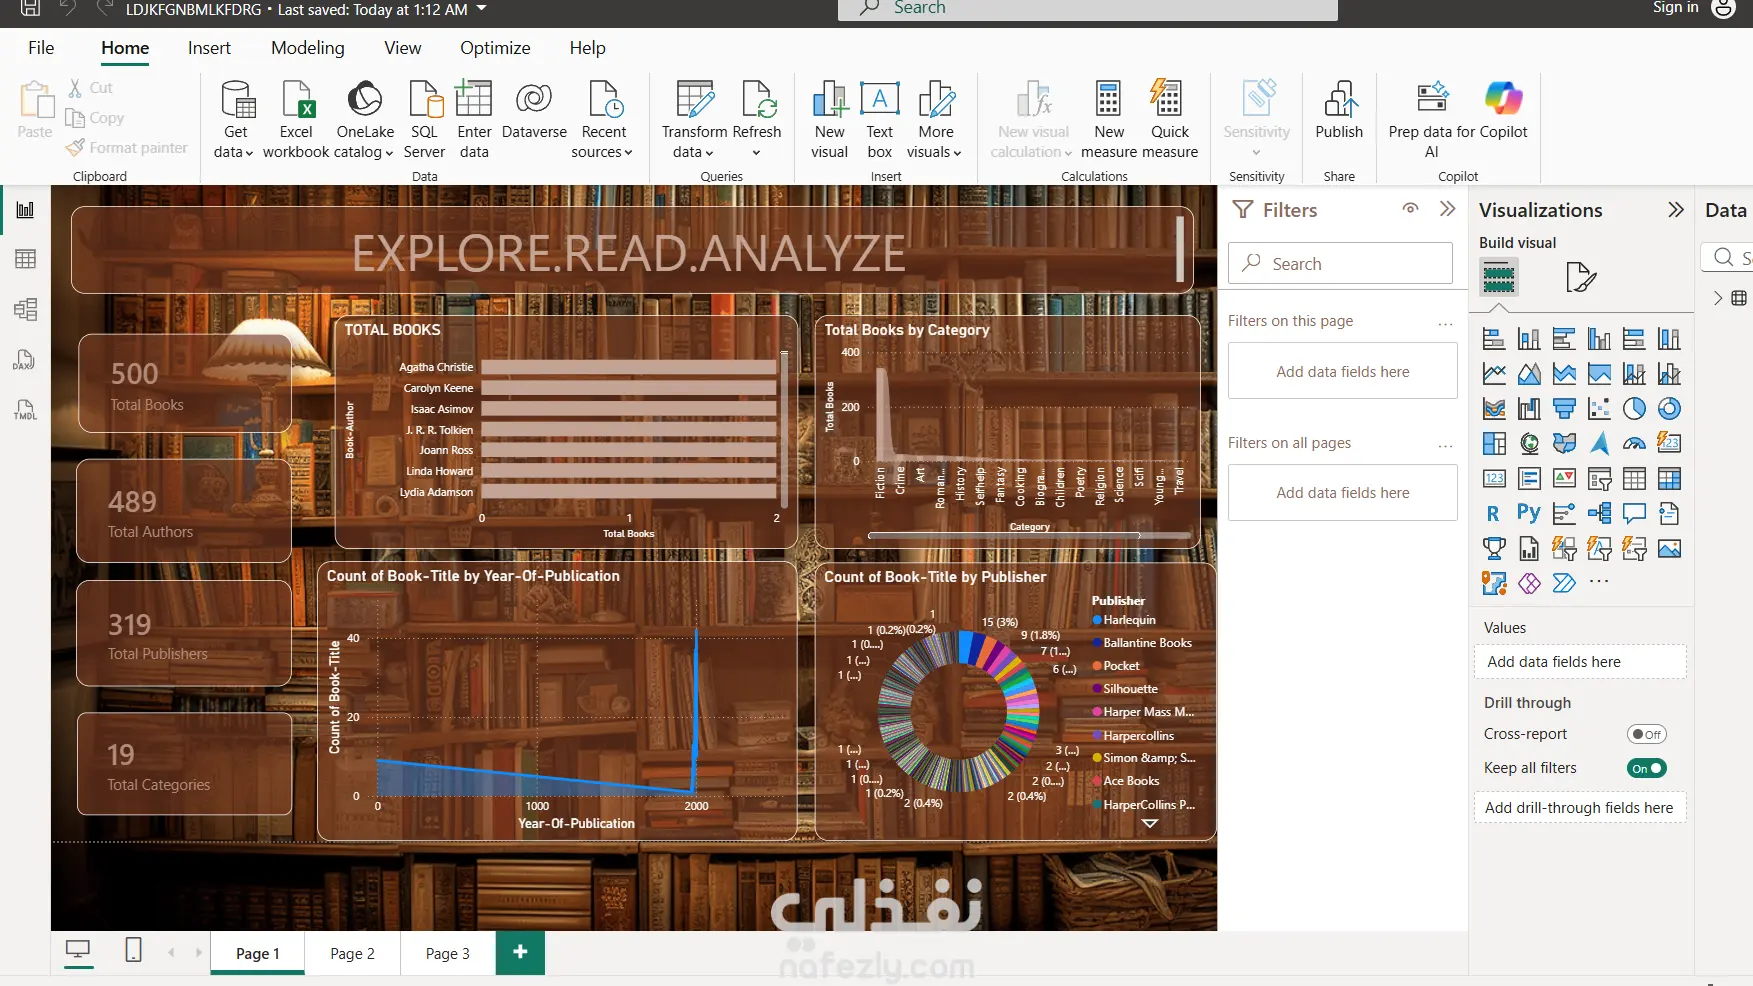
Task: Open the file-saved dropdown in title bar
Action: click(482, 9)
